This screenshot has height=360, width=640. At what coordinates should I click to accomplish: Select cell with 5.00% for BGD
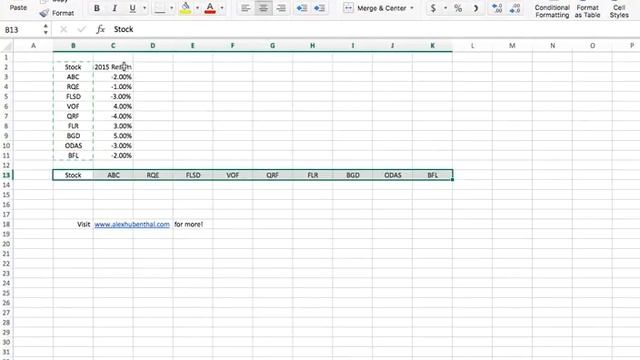113,136
